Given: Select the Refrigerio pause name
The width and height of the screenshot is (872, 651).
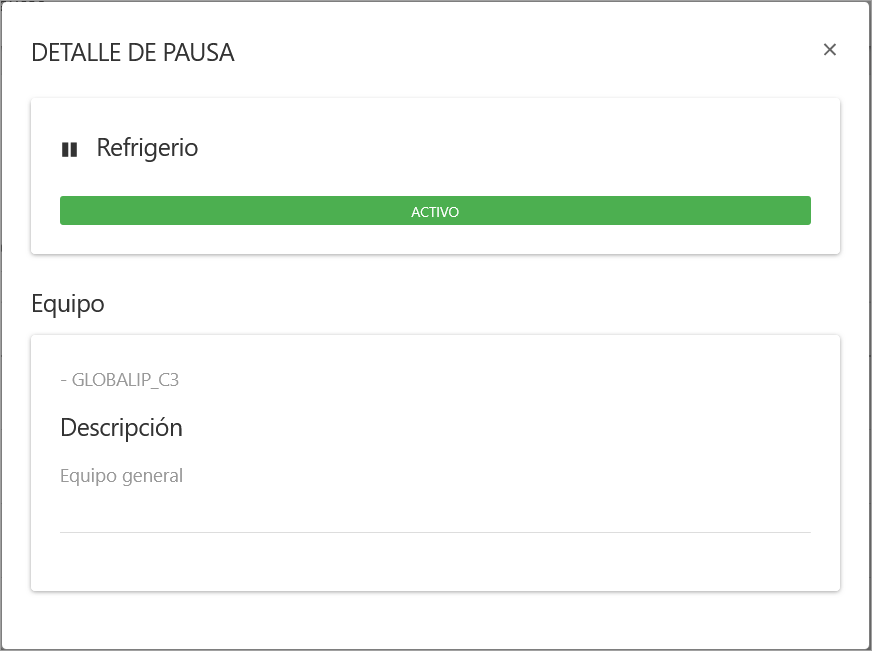Looking at the screenshot, I should coord(147,148).
